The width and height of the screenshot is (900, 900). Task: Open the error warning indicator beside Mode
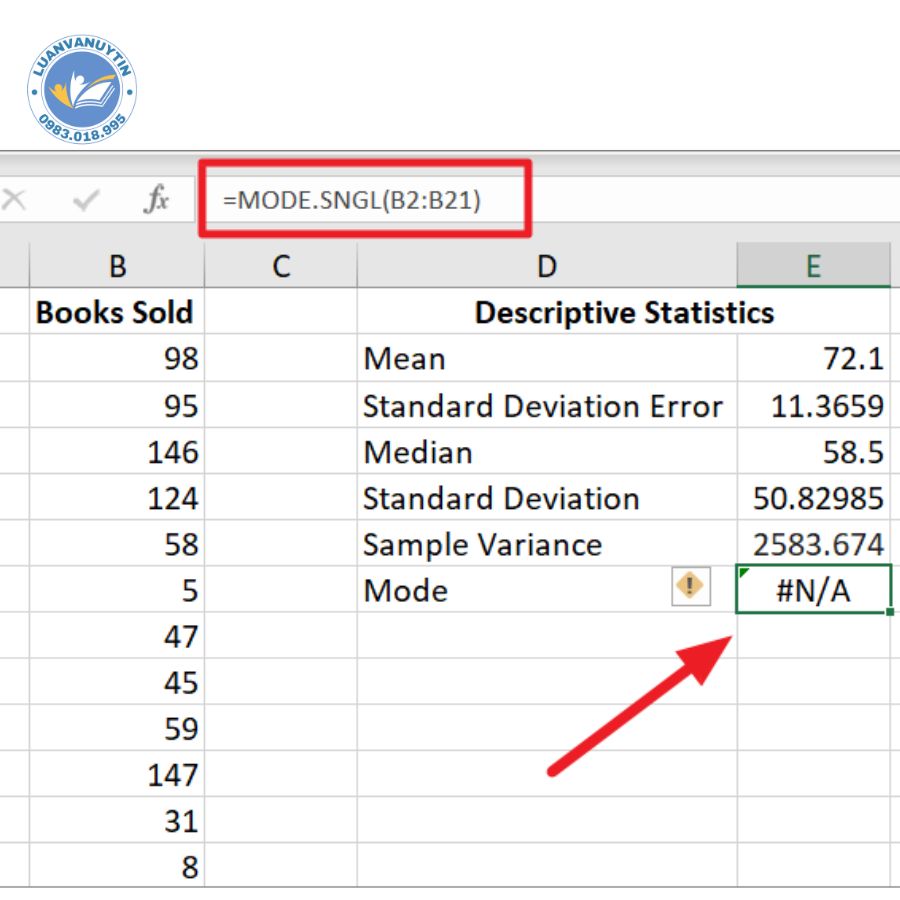pos(690,586)
